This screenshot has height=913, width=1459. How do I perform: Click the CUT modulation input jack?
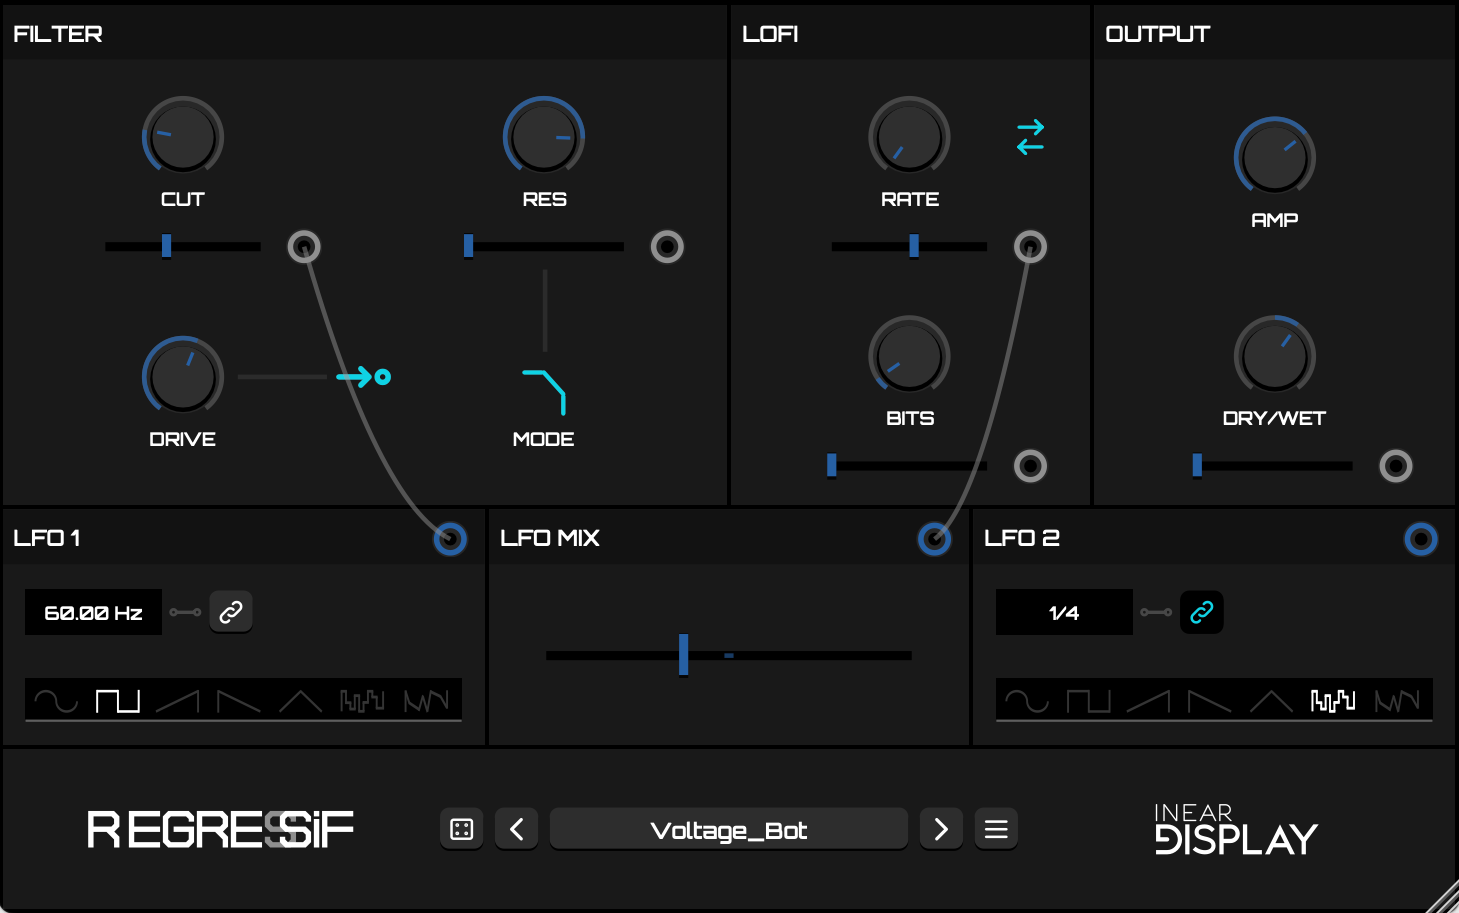304,246
